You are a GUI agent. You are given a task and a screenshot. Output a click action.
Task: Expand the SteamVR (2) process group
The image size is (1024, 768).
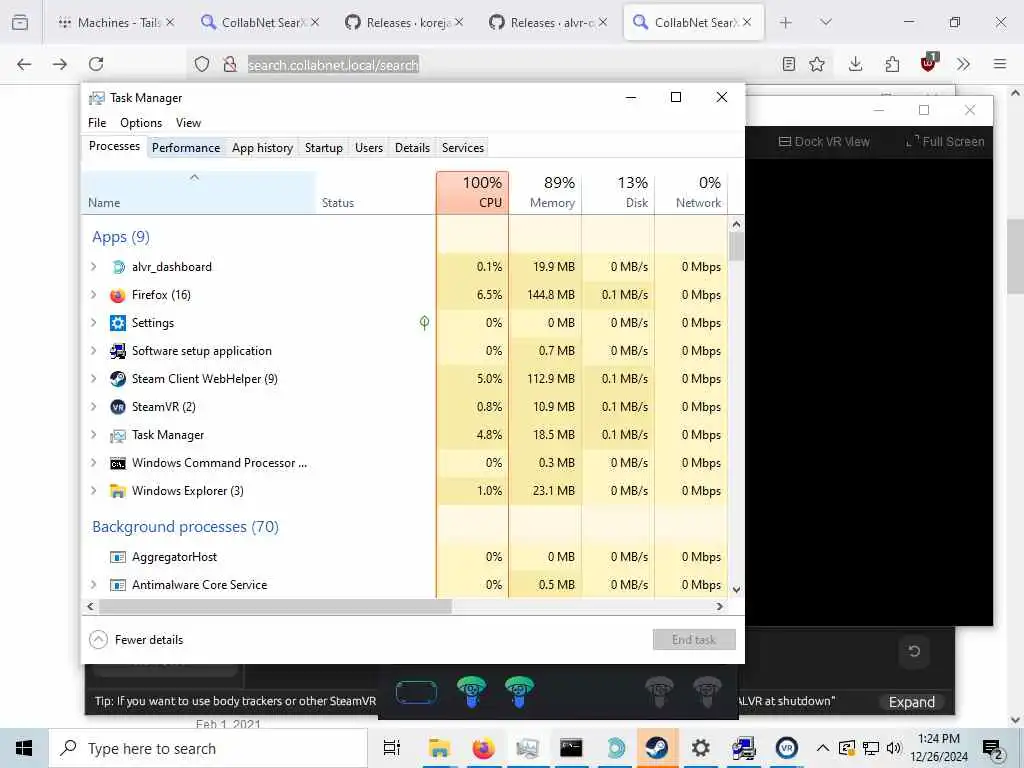(93, 407)
